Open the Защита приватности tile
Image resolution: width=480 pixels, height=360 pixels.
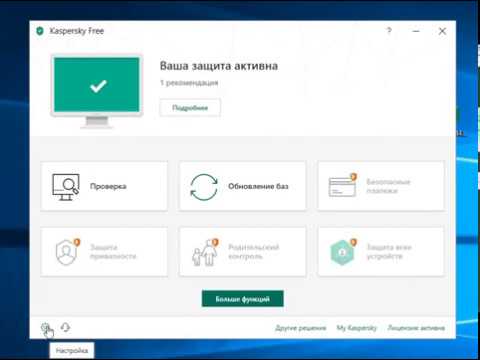[104, 252]
